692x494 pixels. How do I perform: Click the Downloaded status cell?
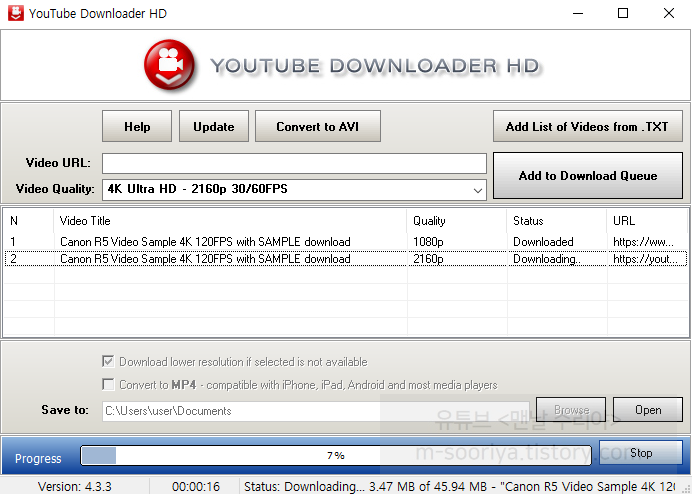pyautogui.click(x=543, y=242)
